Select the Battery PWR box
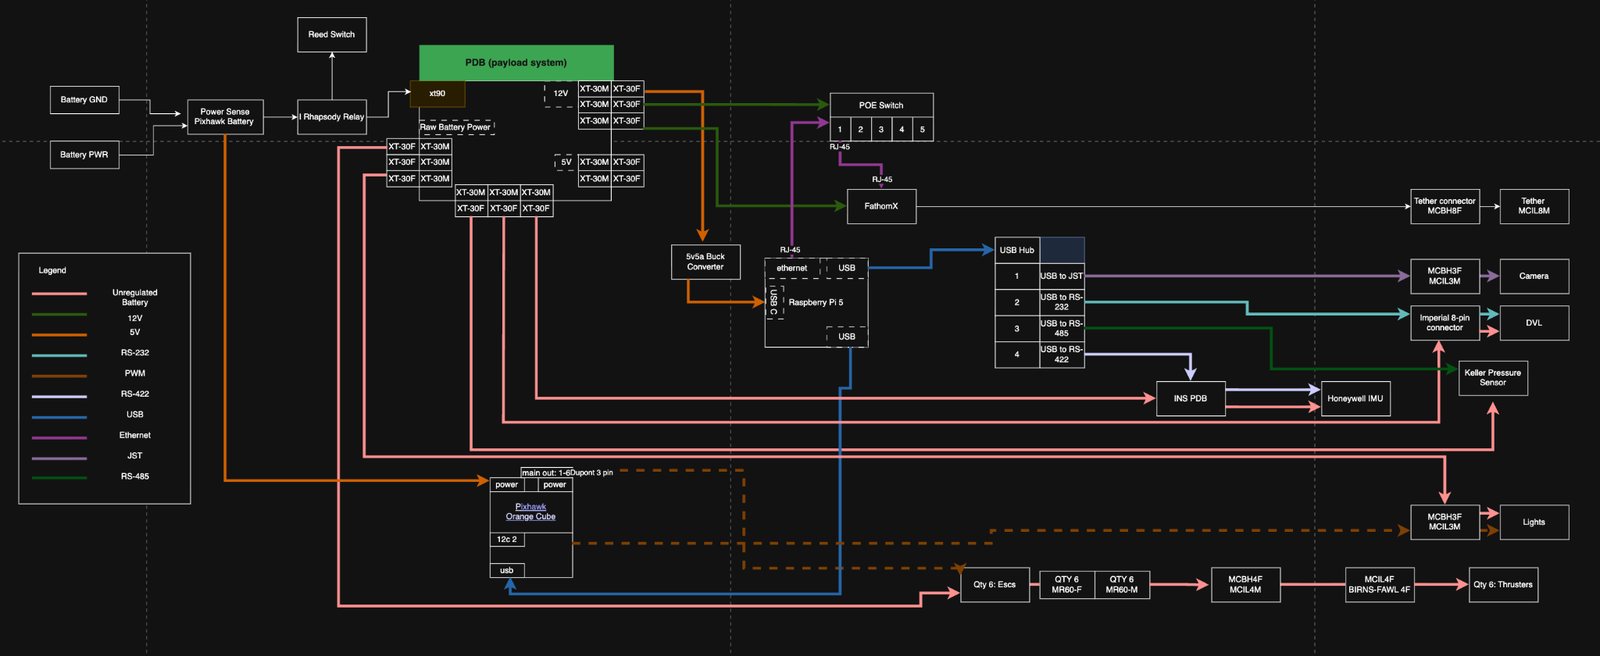1600x656 pixels. (84, 155)
